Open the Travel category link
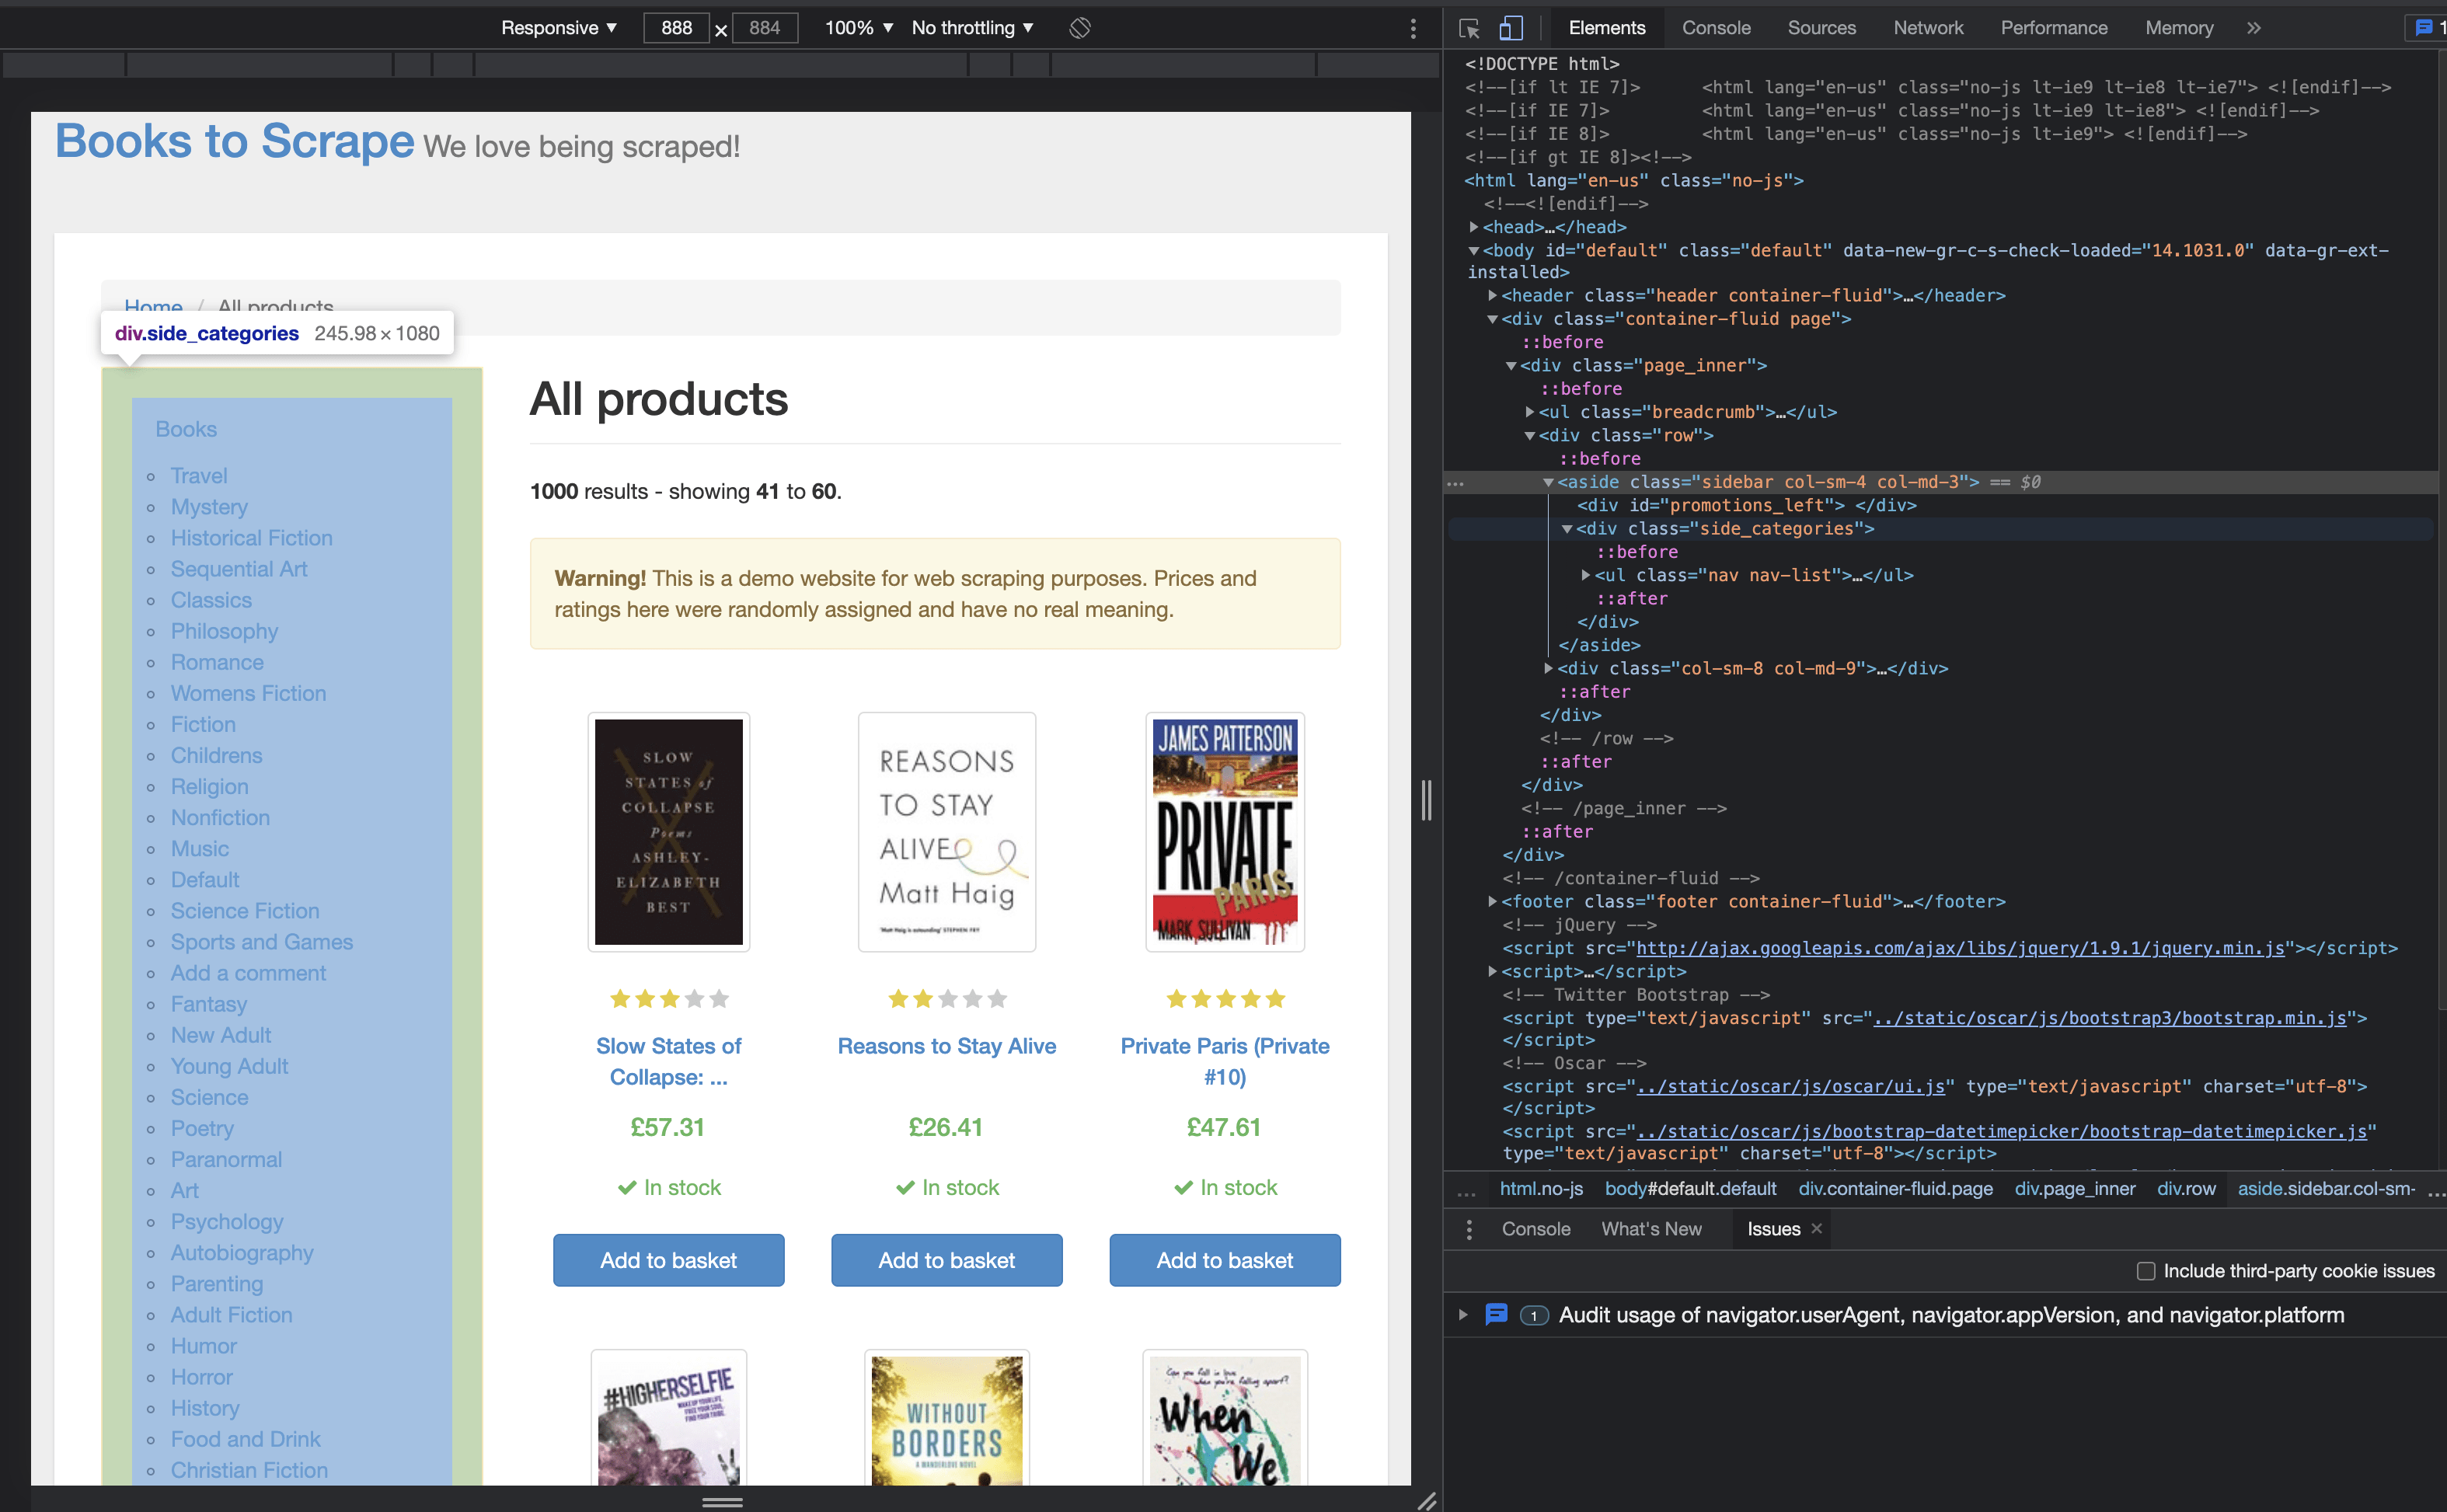2447x1512 pixels. (199, 476)
